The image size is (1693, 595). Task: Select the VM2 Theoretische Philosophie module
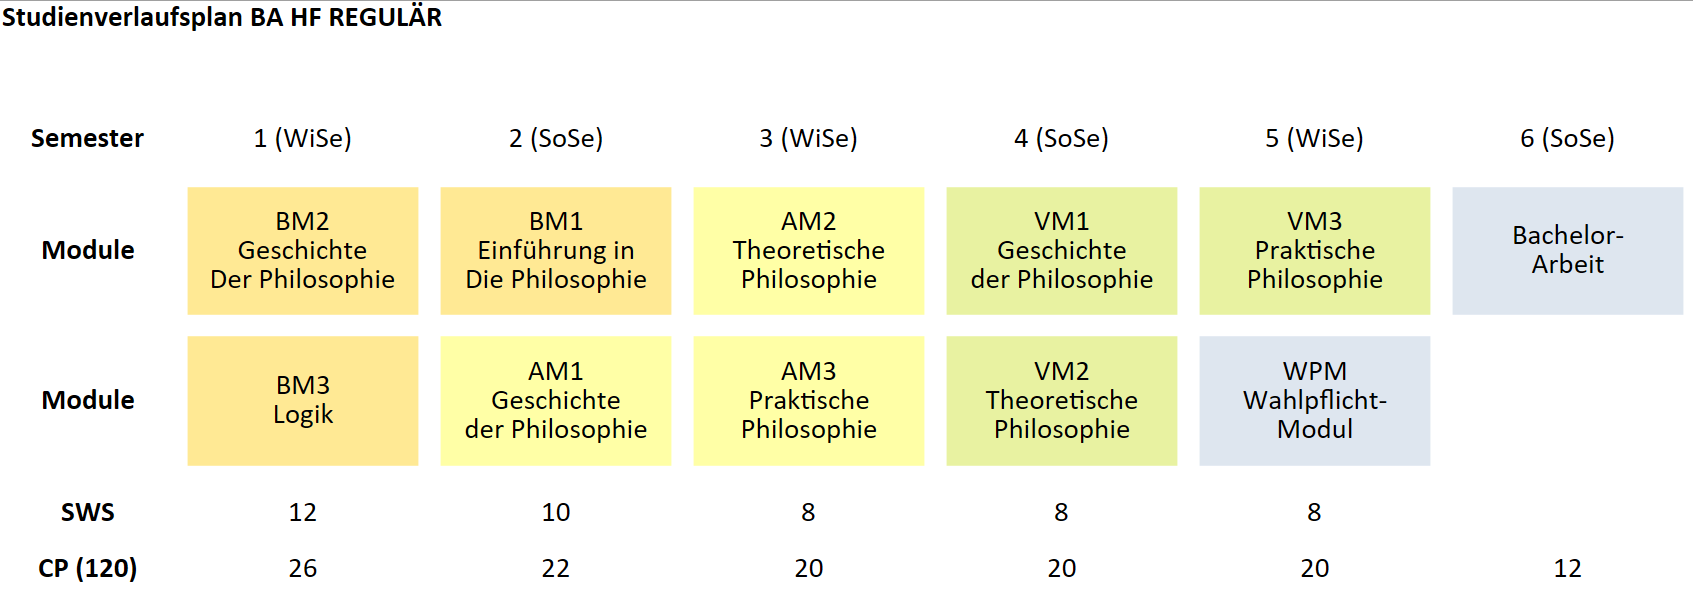click(x=1062, y=400)
